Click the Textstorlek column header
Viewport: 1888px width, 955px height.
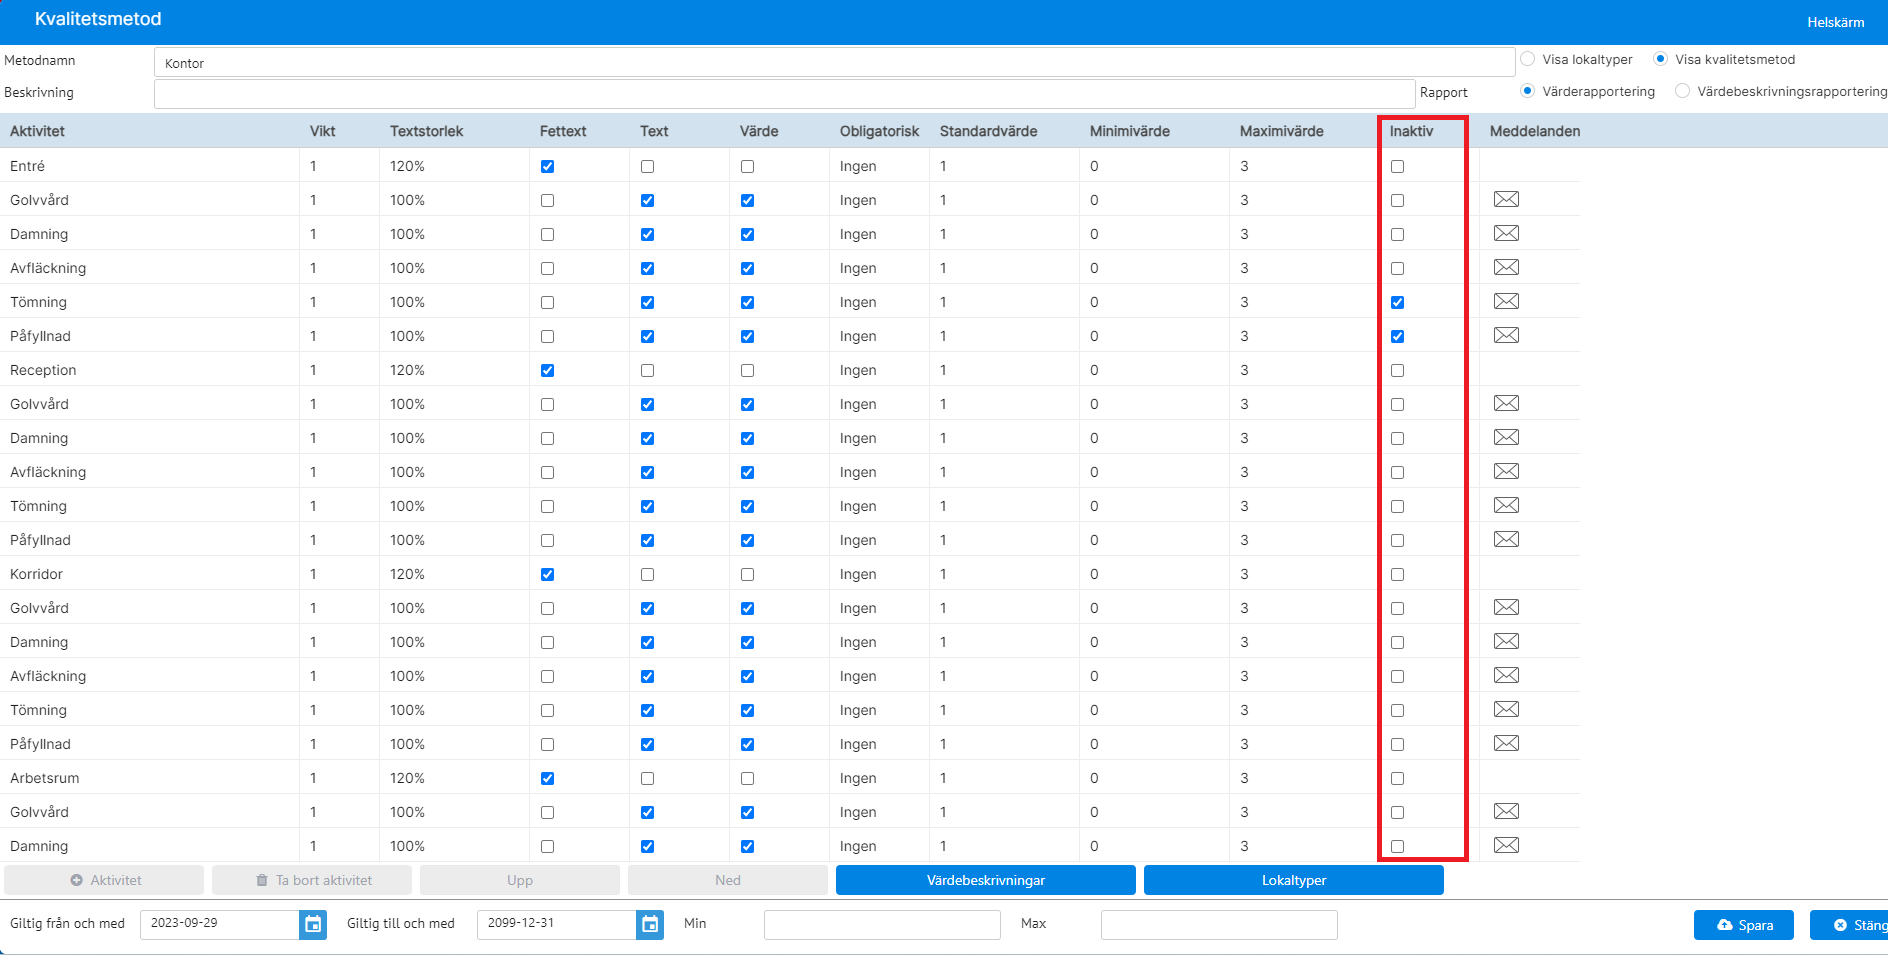point(426,131)
